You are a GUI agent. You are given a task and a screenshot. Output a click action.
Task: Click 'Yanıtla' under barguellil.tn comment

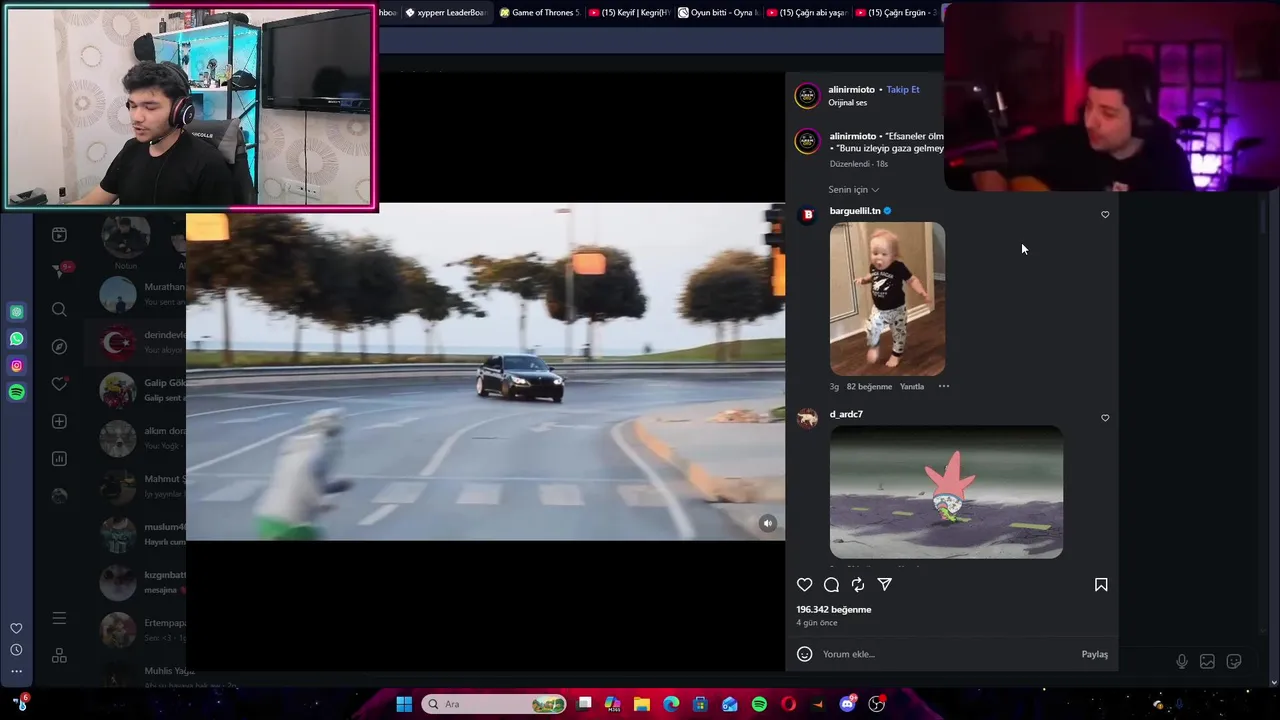pyautogui.click(x=912, y=386)
